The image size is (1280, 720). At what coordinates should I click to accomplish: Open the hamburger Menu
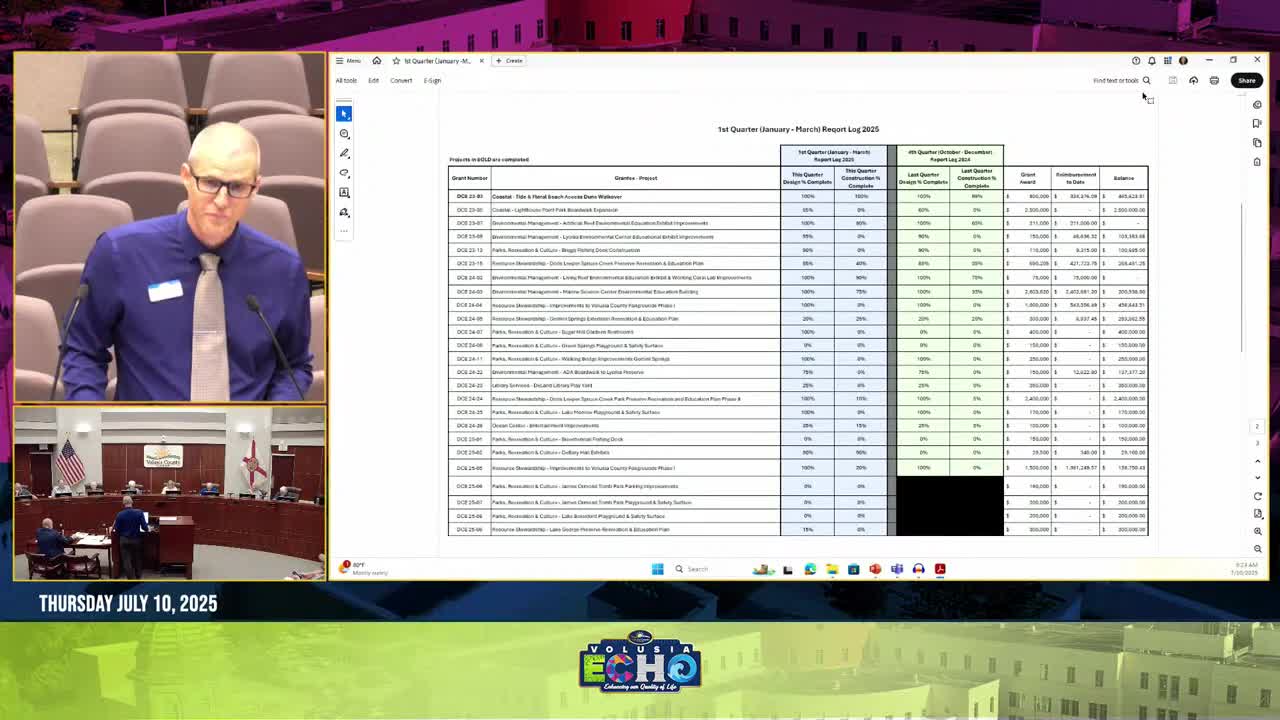tap(348, 61)
